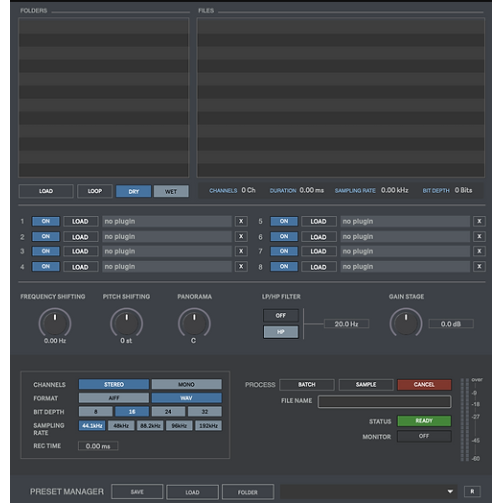Clear plugin slot 5 using X button
The width and height of the screenshot is (503, 503).
(x=479, y=221)
